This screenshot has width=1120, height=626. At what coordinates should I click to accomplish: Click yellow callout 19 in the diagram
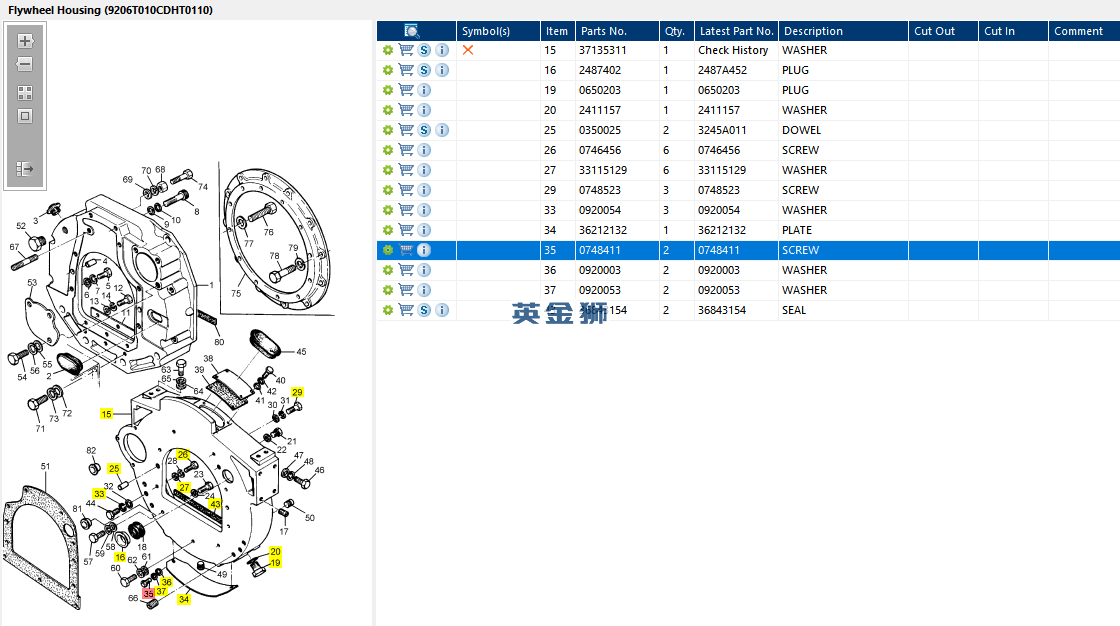coord(276,563)
